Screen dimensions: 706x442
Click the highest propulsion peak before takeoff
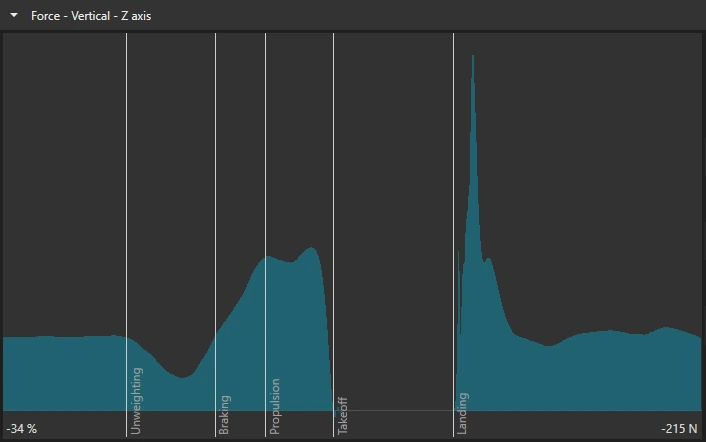[311, 248]
